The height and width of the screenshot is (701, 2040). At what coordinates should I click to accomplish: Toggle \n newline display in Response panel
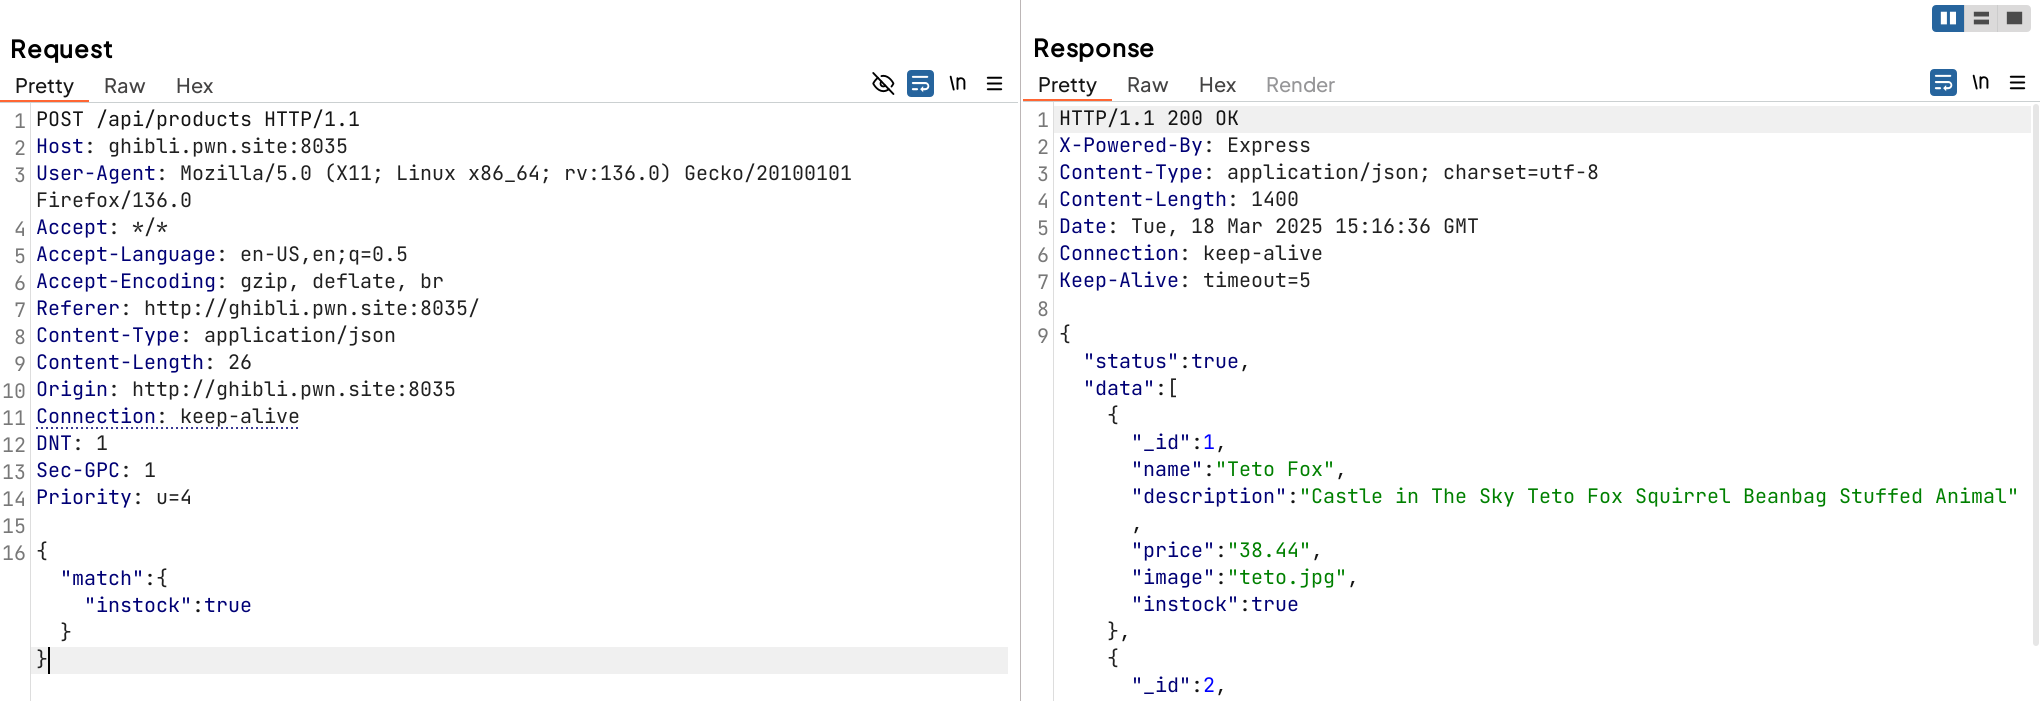(x=1981, y=82)
